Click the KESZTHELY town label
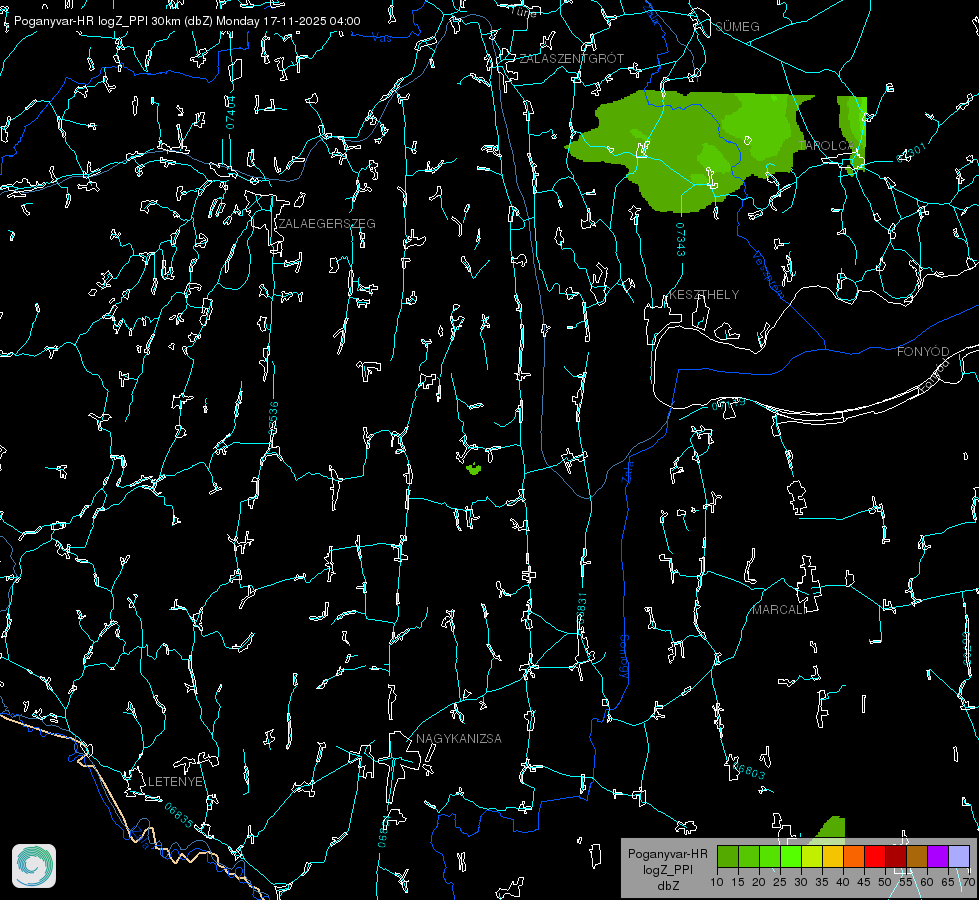The height and width of the screenshot is (900, 979). (x=704, y=294)
